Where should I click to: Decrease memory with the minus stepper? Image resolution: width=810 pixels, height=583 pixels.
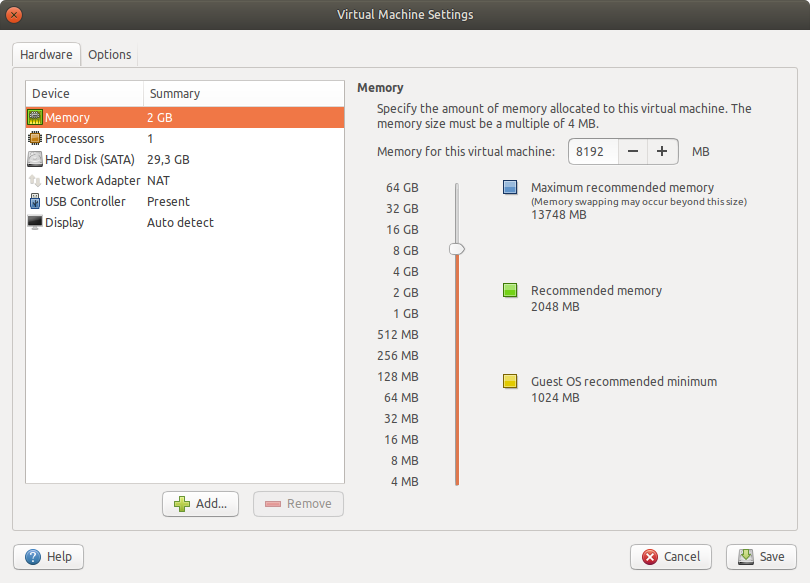coord(632,151)
